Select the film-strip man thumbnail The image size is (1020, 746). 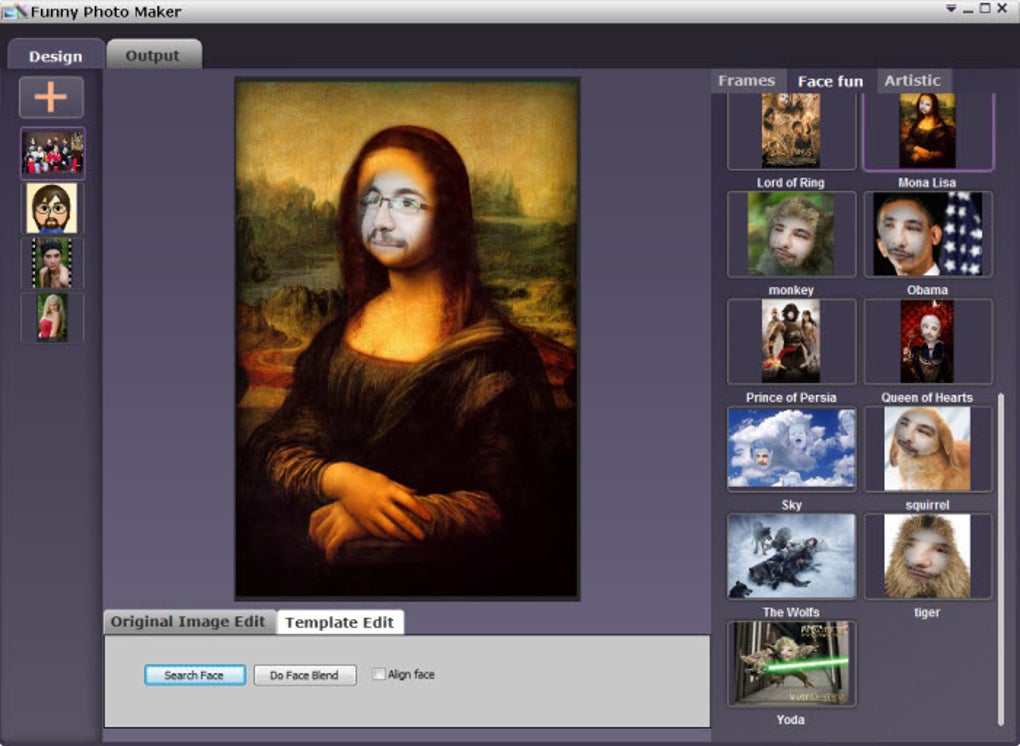click(x=52, y=263)
